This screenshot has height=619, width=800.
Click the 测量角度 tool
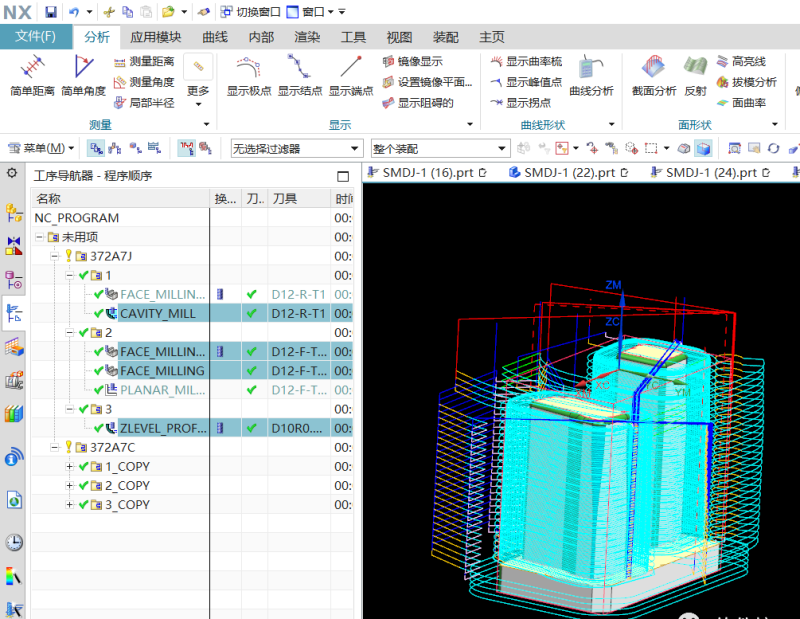[x=144, y=82]
